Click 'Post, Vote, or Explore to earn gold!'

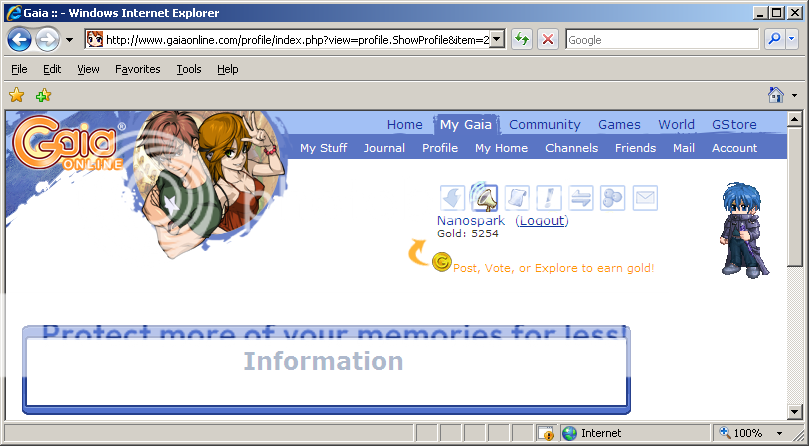(553, 268)
